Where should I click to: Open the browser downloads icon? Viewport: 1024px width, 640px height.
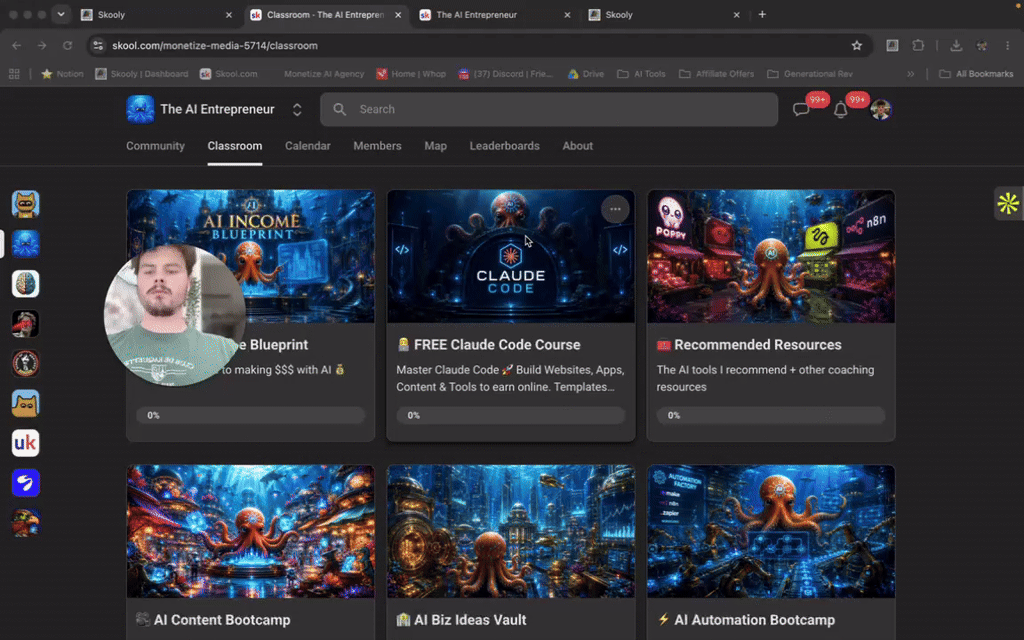pos(956,45)
